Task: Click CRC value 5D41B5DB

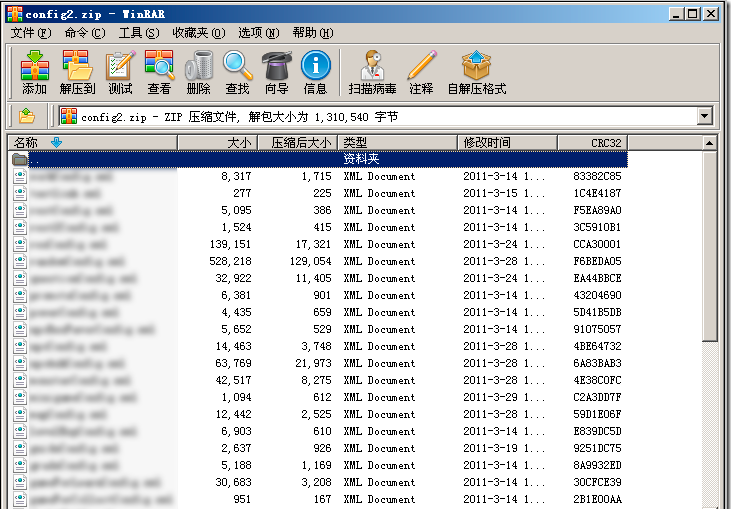Action: point(597,312)
